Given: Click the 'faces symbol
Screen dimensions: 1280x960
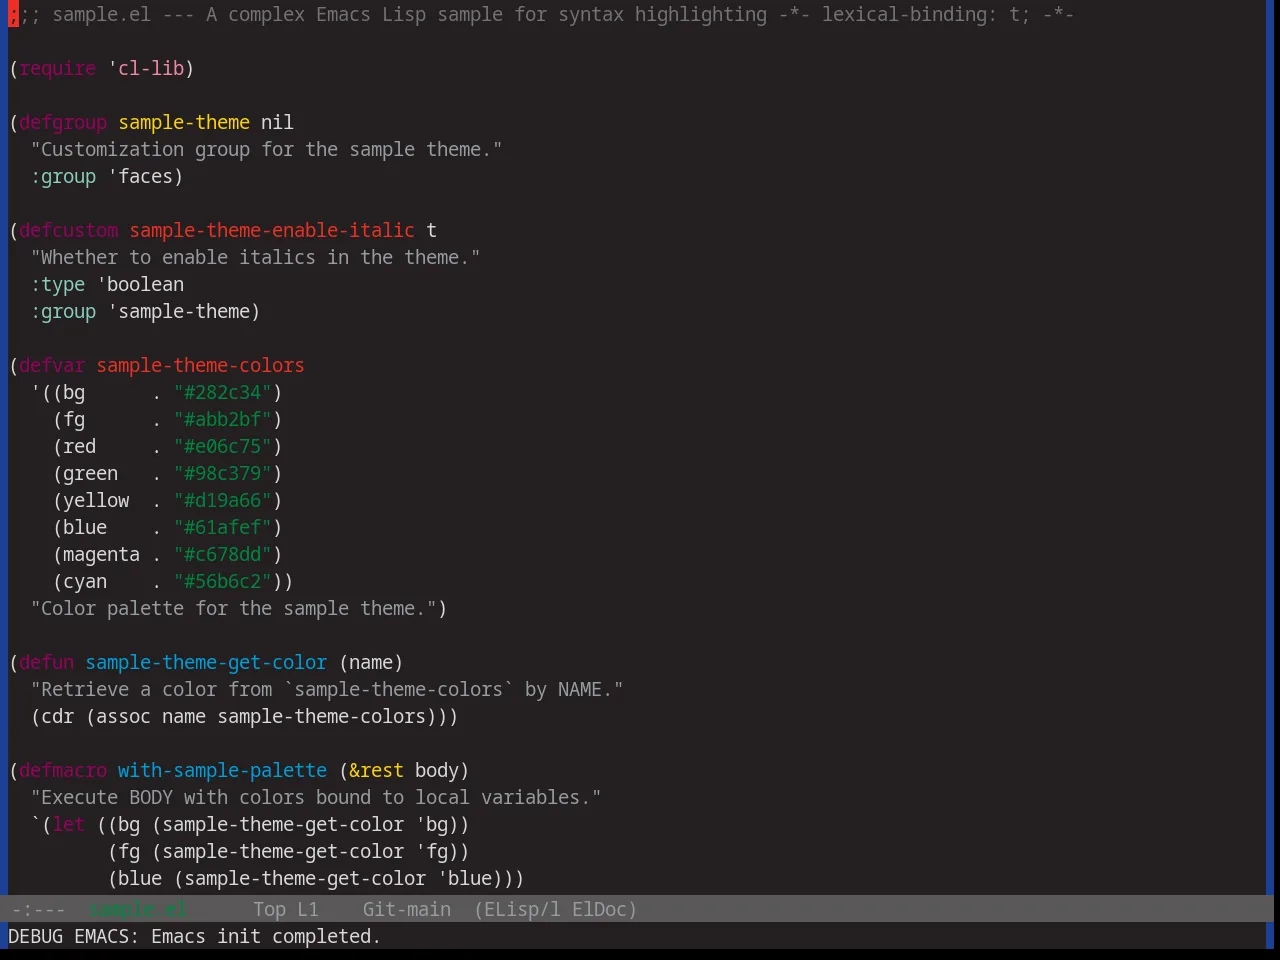Looking at the screenshot, I should click(x=140, y=176).
